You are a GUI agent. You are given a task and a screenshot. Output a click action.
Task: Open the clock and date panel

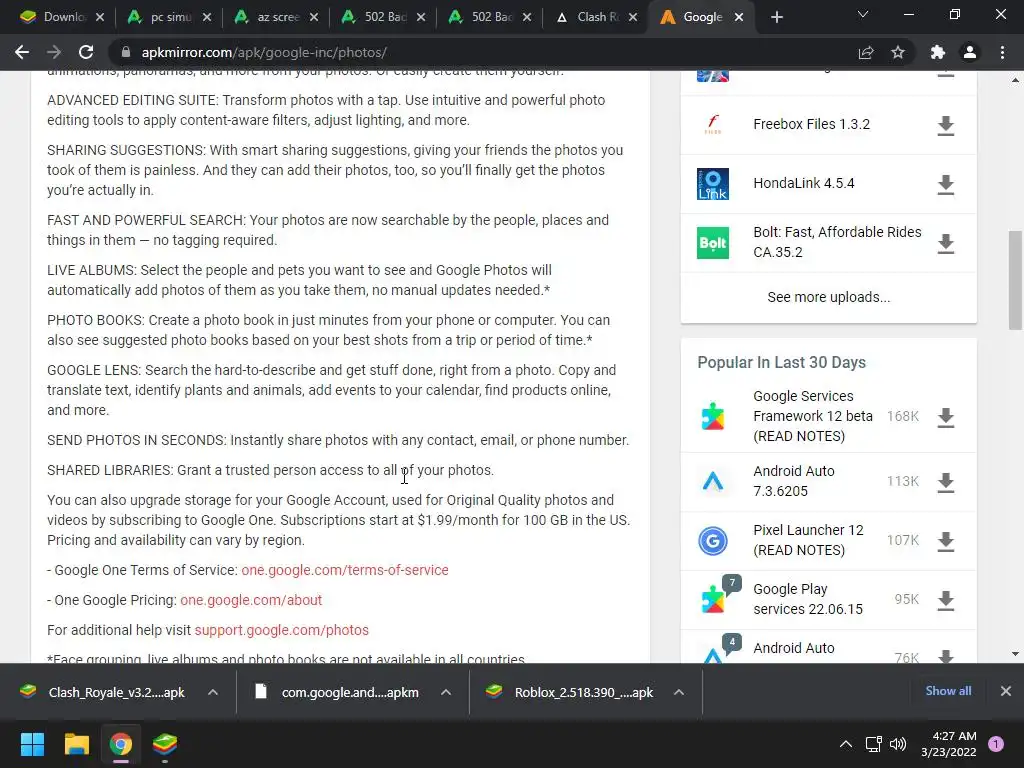point(948,744)
